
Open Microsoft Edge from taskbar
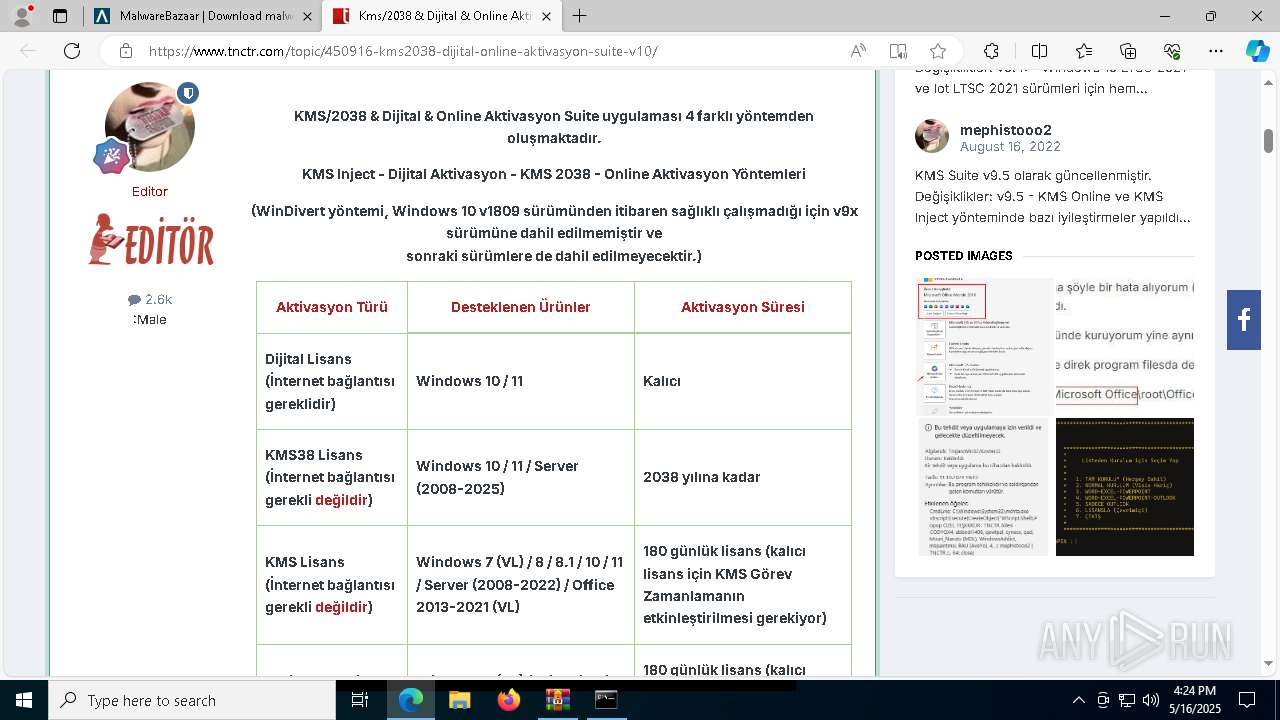(x=411, y=700)
